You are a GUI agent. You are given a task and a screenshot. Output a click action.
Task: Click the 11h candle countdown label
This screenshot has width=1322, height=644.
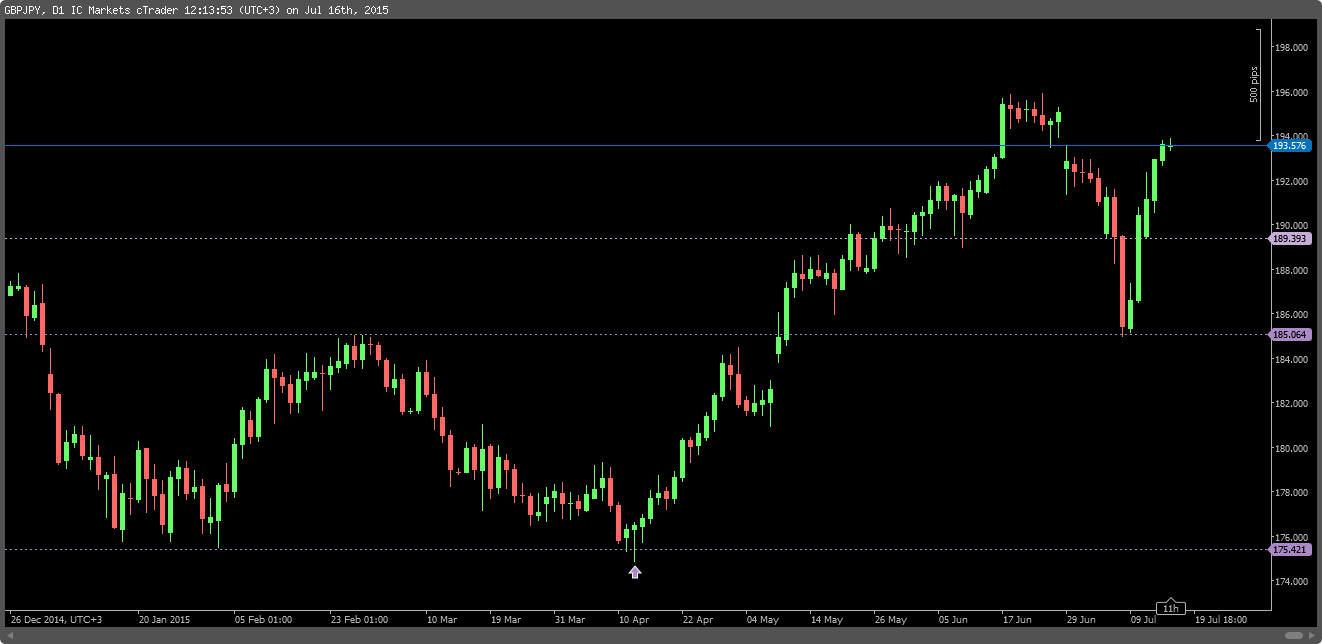coord(1171,607)
